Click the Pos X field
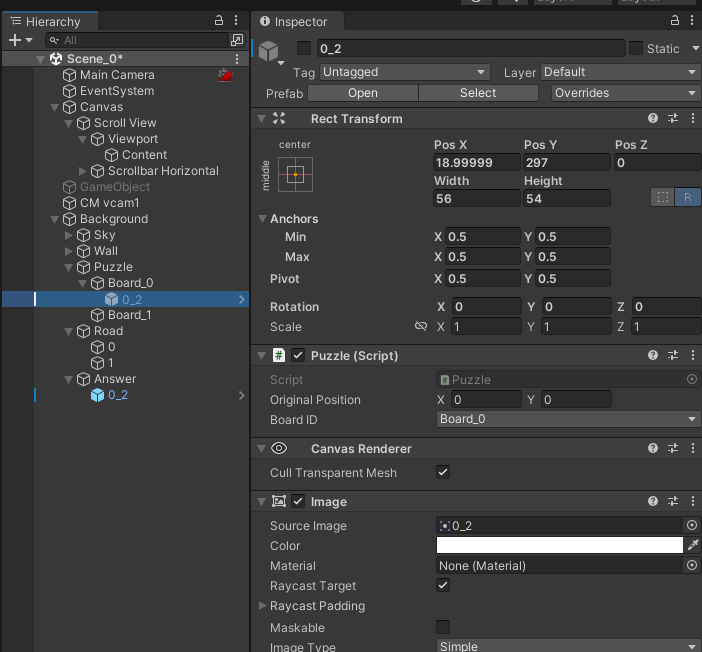Screen dimensions: 702x652 tap(477, 162)
